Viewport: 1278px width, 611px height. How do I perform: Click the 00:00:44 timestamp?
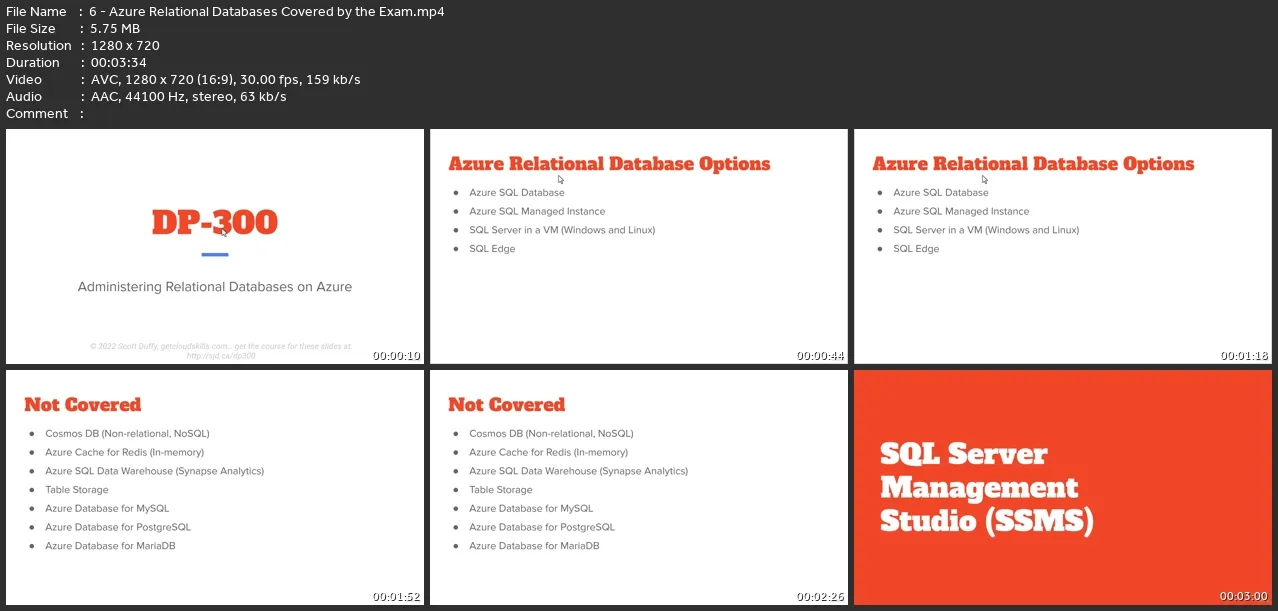(x=821, y=355)
